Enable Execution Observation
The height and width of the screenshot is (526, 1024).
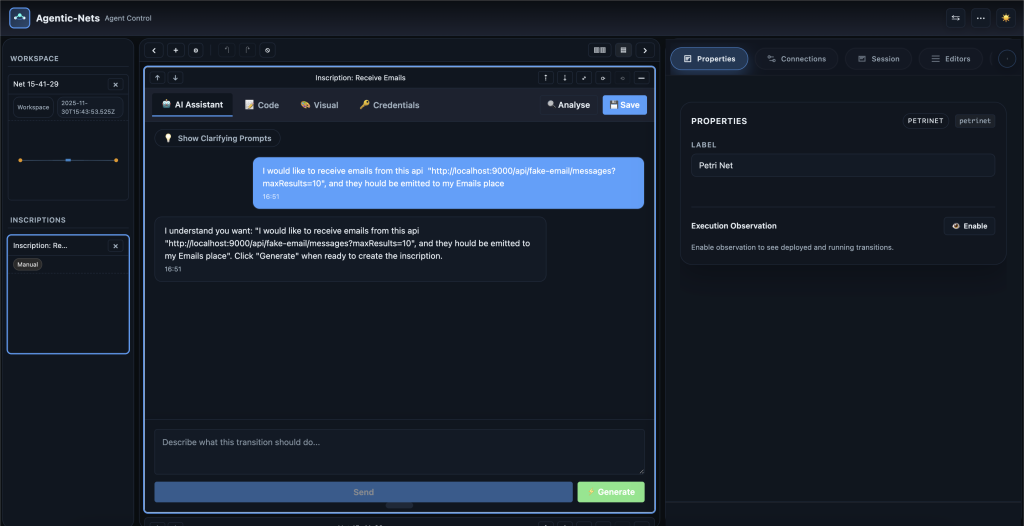[969, 226]
